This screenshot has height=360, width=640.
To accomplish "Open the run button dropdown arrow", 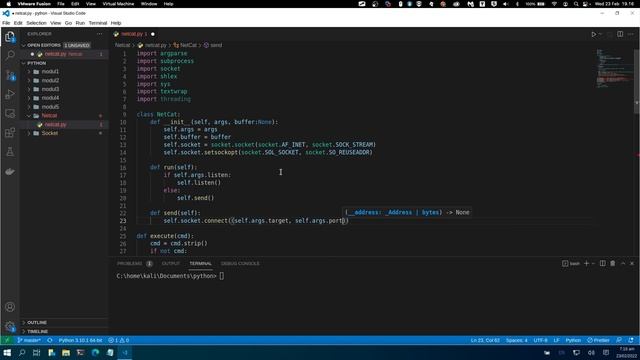I will click(x=600, y=34).
